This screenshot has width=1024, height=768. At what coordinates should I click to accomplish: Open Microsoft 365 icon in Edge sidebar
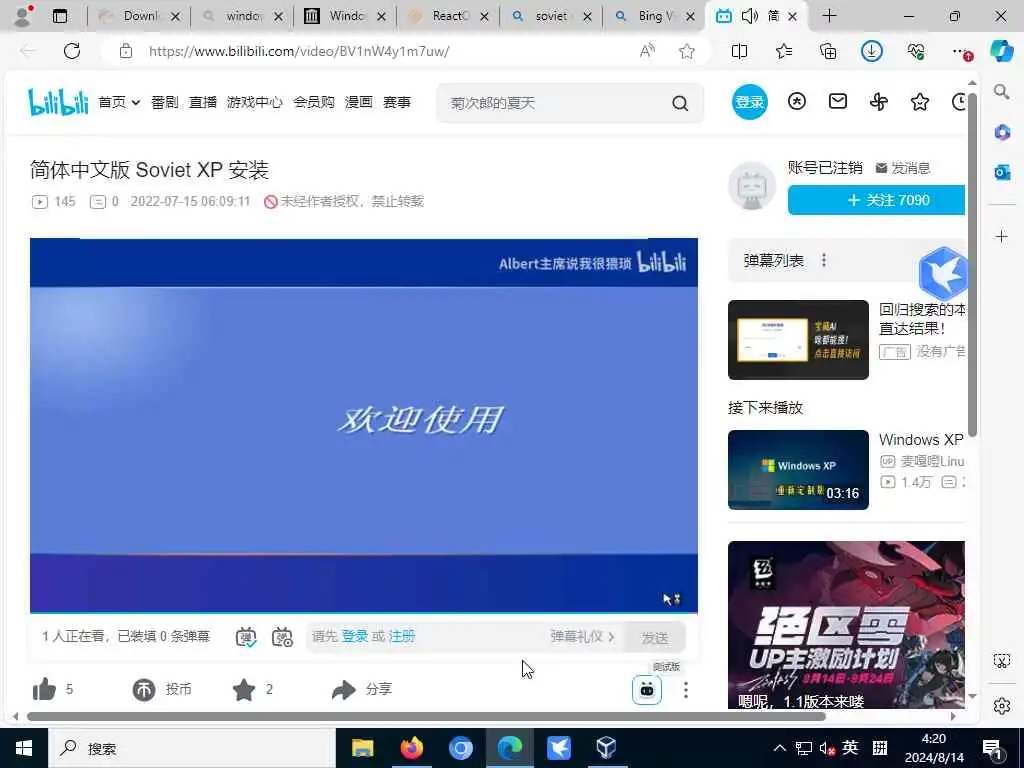point(1002,133)
